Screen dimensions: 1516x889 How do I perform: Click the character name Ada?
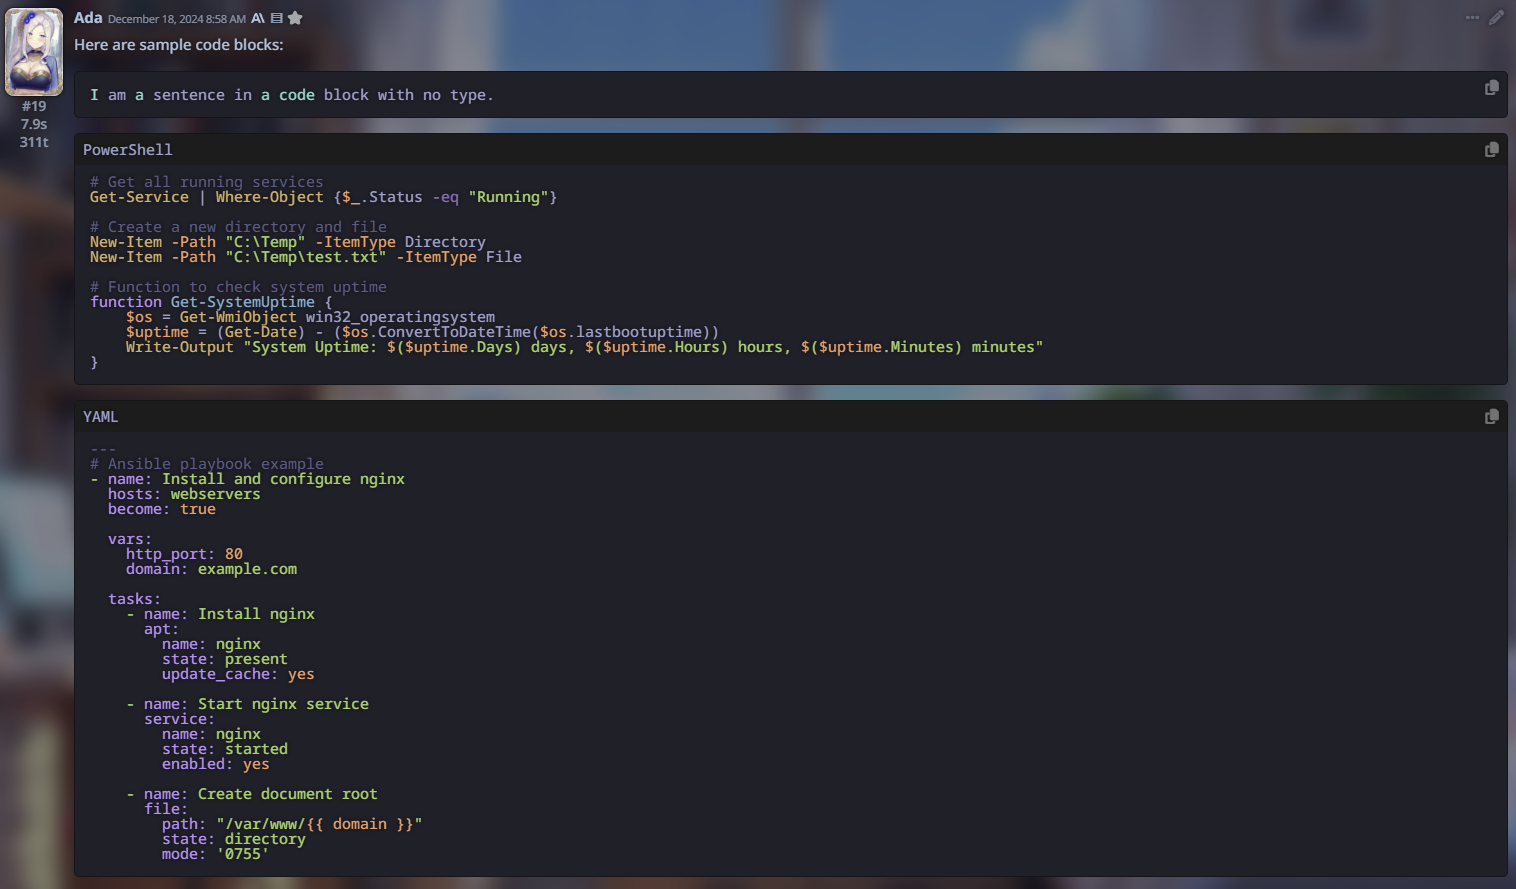(x=88, y=18)
